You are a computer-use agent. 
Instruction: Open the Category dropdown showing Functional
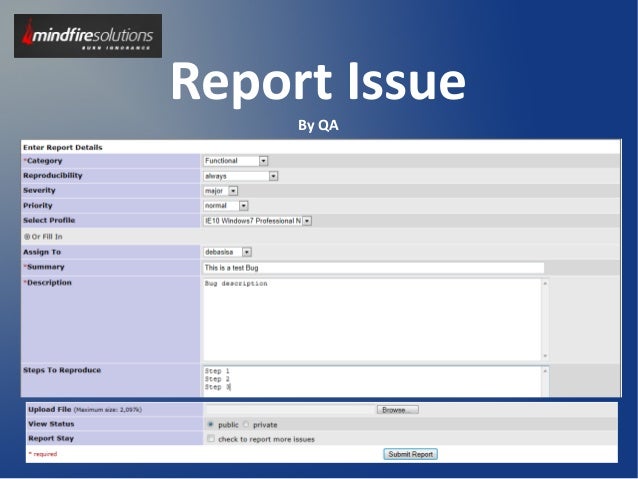(x=235, y=161)
